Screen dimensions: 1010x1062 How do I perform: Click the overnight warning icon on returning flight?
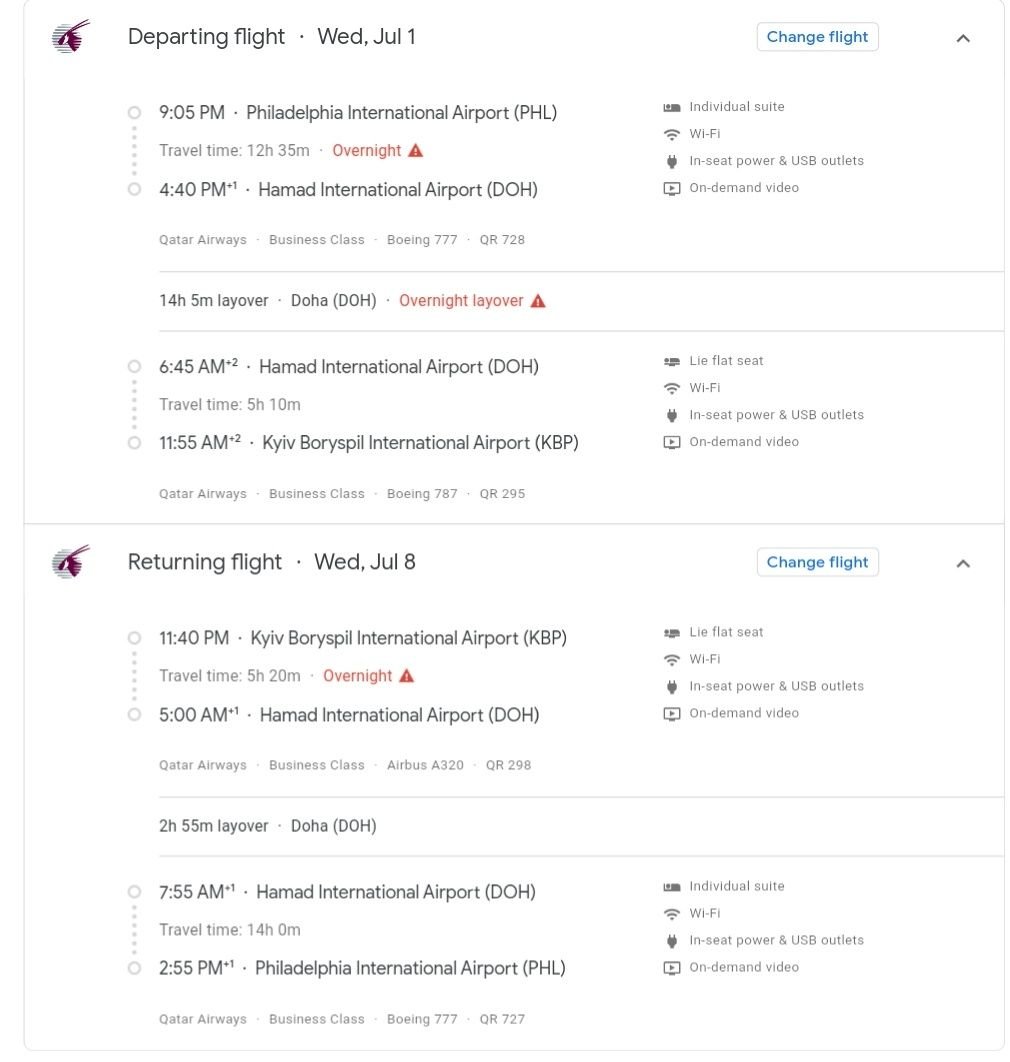[406, 676]
